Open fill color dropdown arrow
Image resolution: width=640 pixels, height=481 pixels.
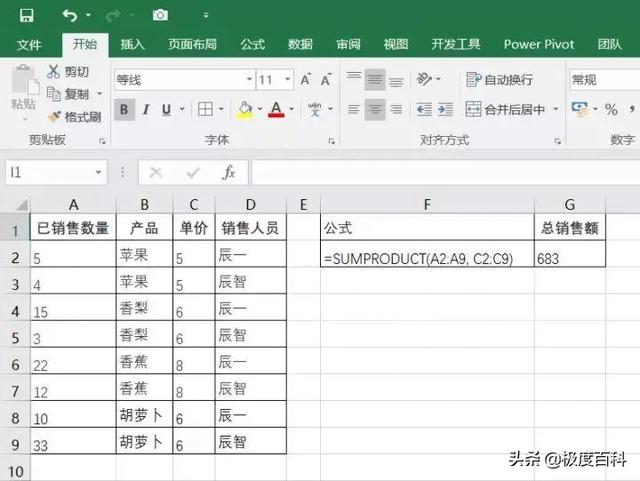coord(260,109)
